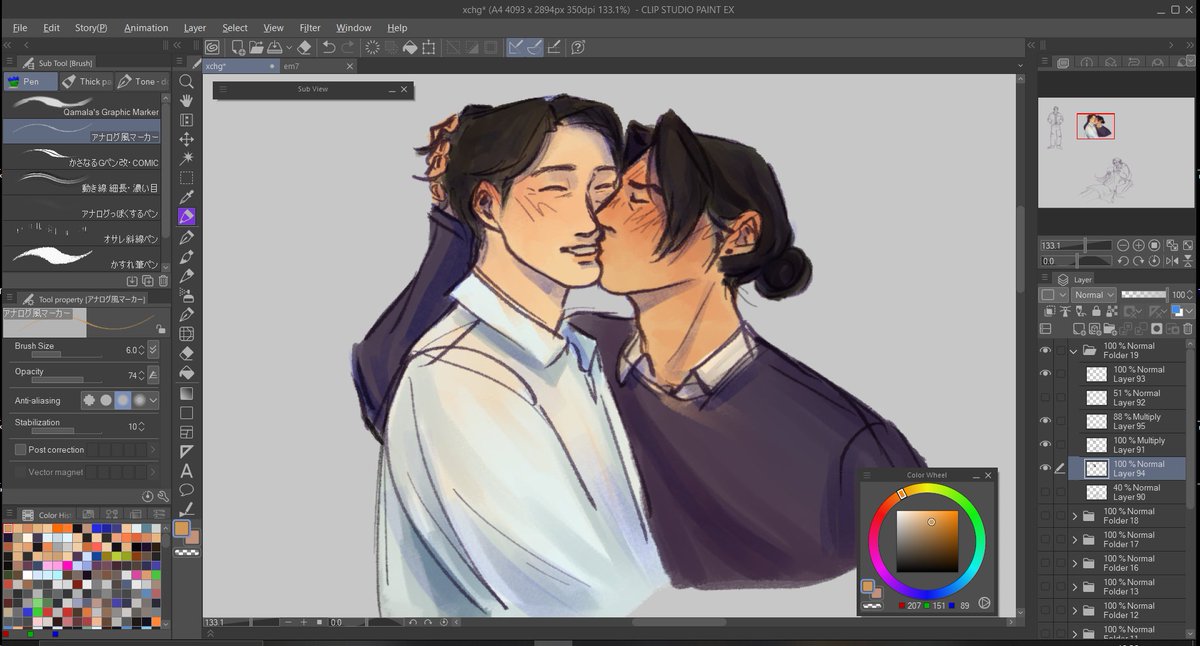The width and height of the screenshot is (1200, 646).
Task: Expand Folder 12 in the layer list
Action: click(x=1074, y=610)
